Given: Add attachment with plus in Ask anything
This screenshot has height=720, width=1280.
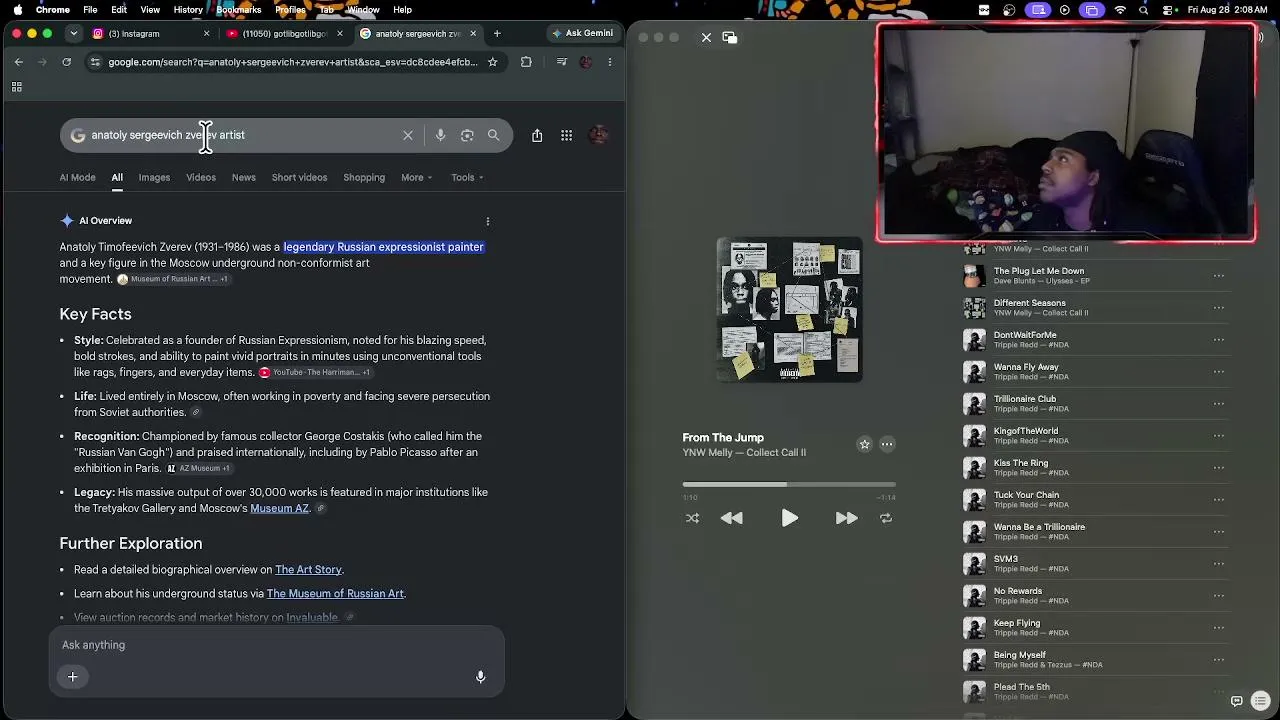Looking at the screenshot, I should tap(72, 677).
